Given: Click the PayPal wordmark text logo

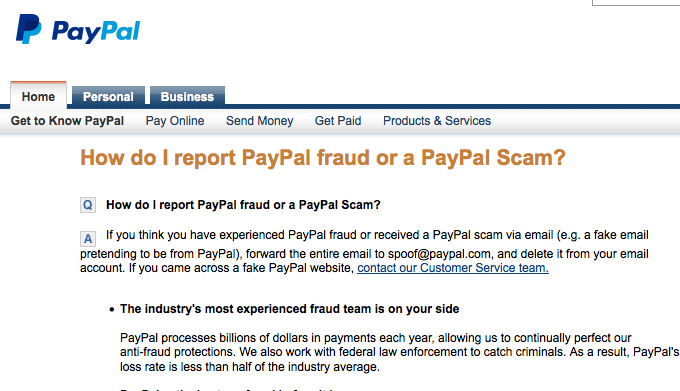Looking at the screenshot, I should 96,32.
